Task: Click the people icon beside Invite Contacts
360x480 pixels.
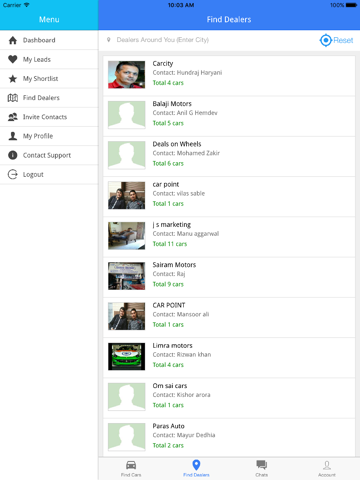Action: pos(13,117)
